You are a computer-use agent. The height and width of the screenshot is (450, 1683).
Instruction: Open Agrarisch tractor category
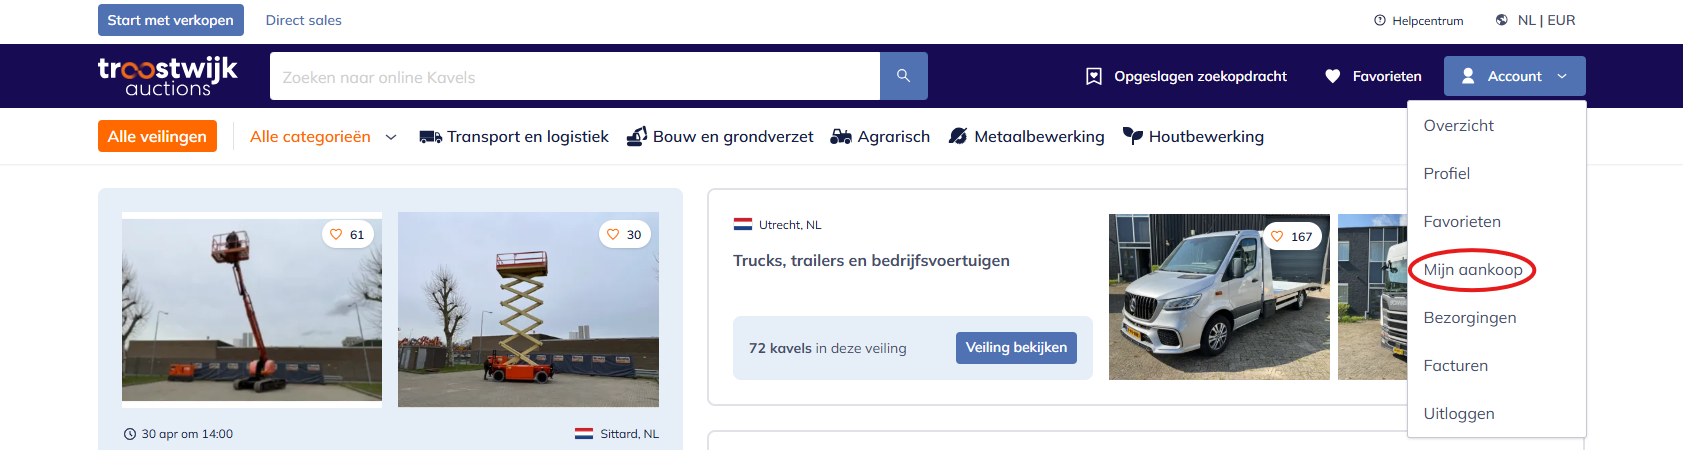tap(880, 137)
